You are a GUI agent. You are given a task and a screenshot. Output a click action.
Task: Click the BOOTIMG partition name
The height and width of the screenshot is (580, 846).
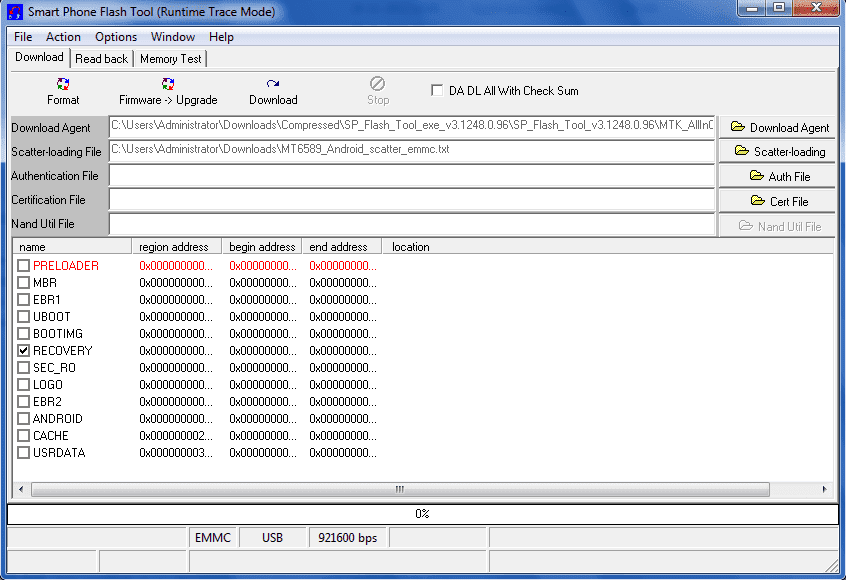pos(58,333)
